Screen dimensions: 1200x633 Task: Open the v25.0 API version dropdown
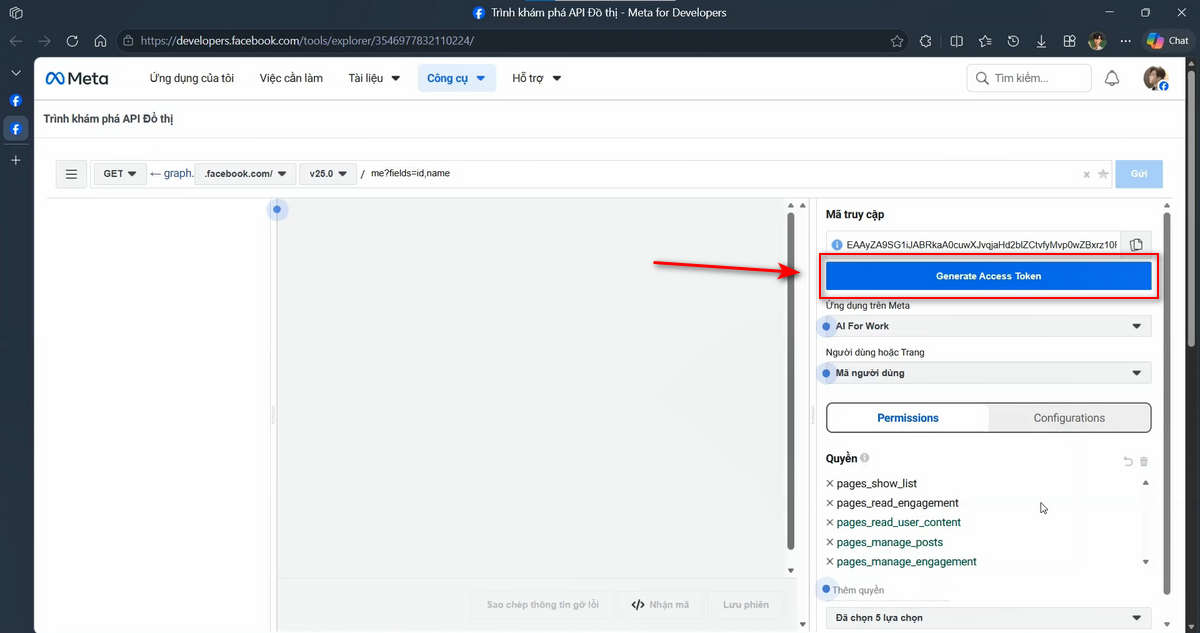point(327,174)
